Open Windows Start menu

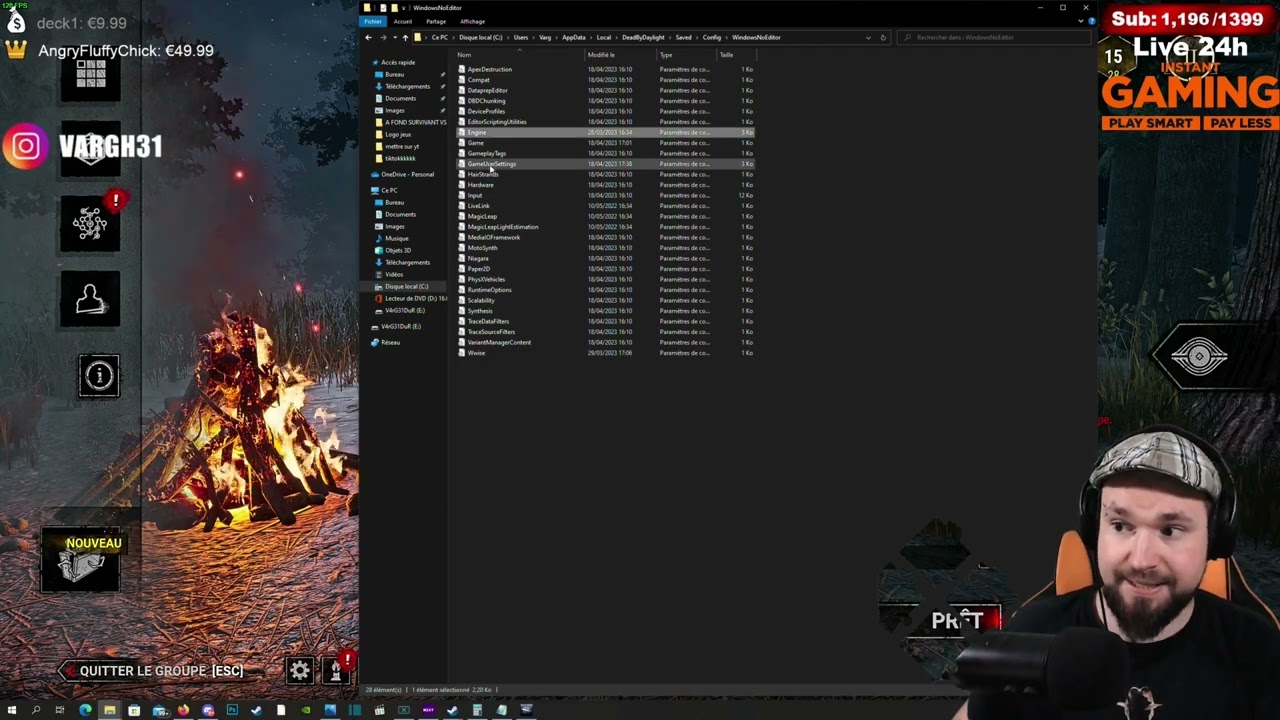pyautogui.click(x=12, y=710)
